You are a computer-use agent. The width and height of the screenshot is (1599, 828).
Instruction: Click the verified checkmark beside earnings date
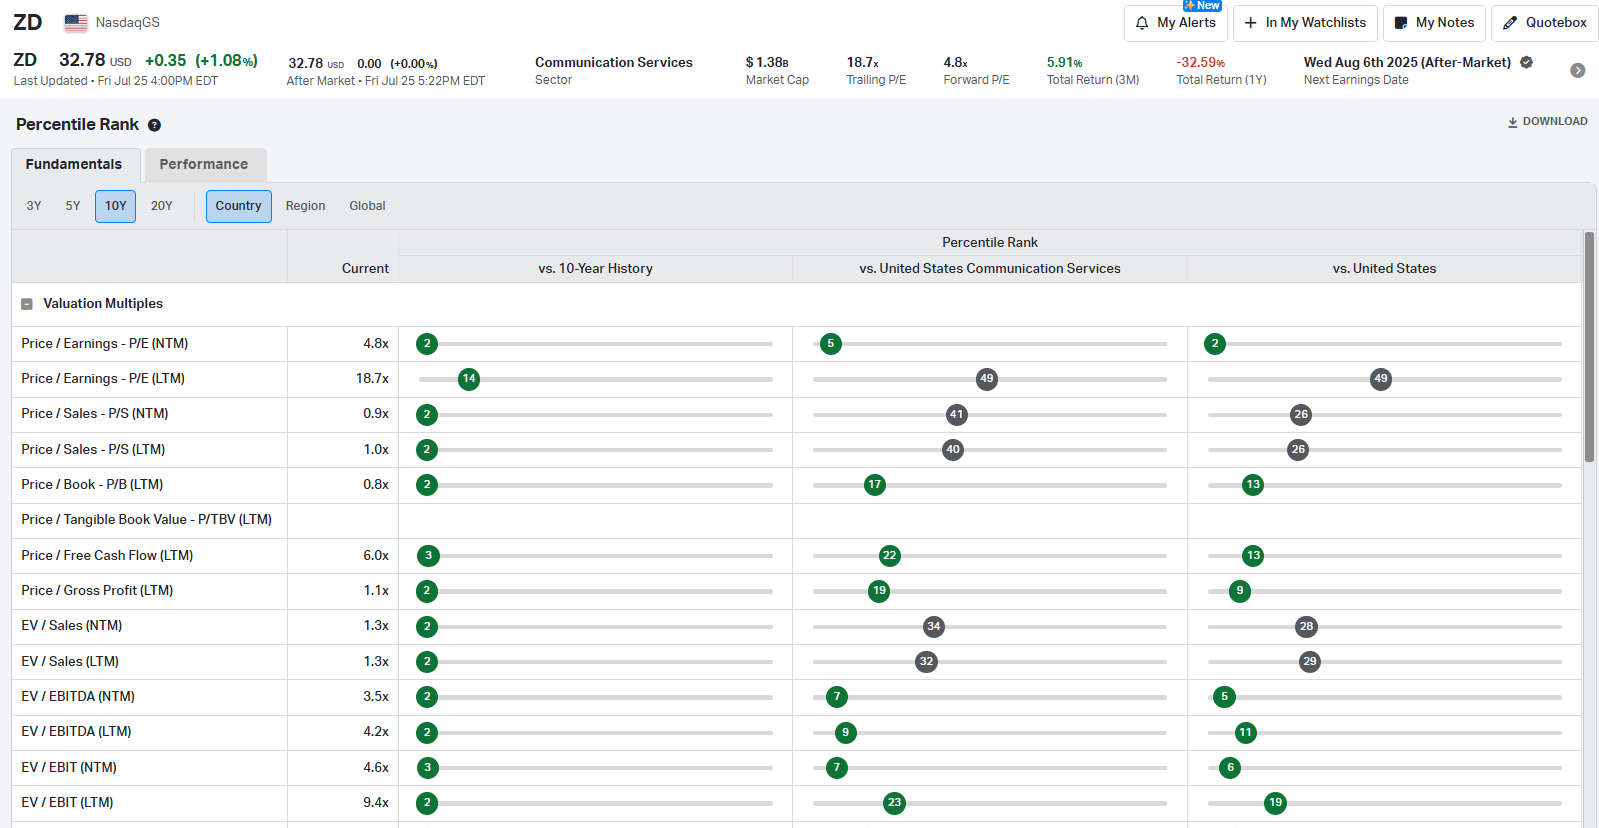pyautogui.click(x=1526, y=62)
